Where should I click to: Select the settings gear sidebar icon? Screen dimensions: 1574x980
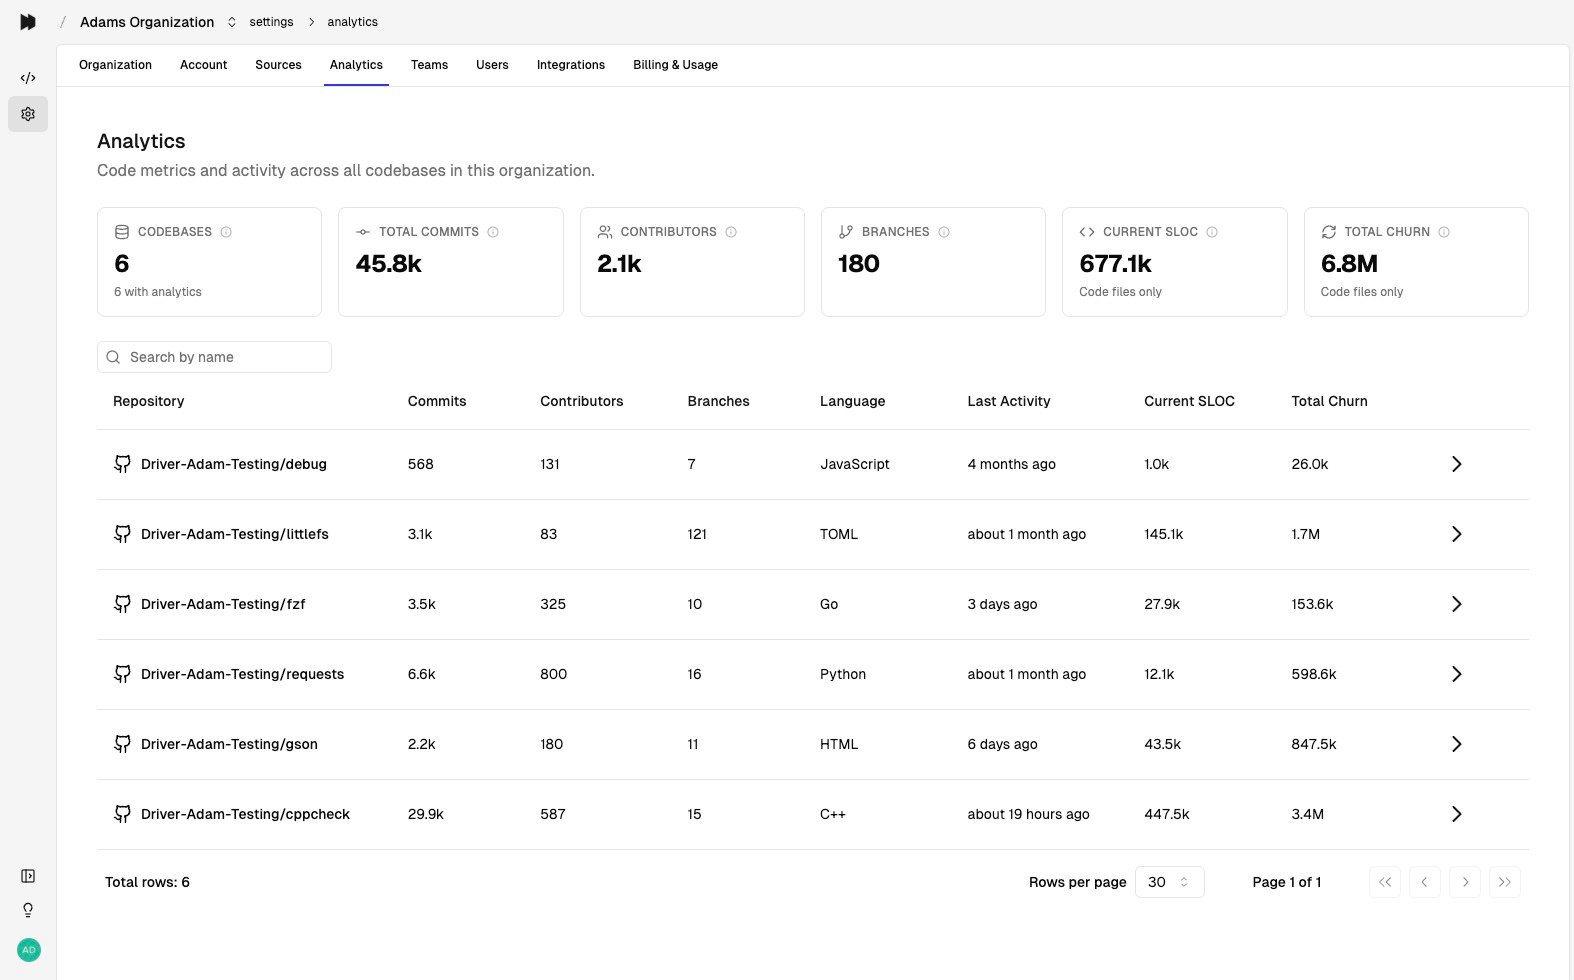click(28, 114)
